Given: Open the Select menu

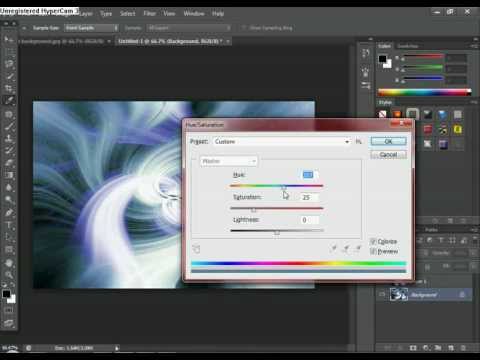Looking at the screenshot, I should pos(128,14).
